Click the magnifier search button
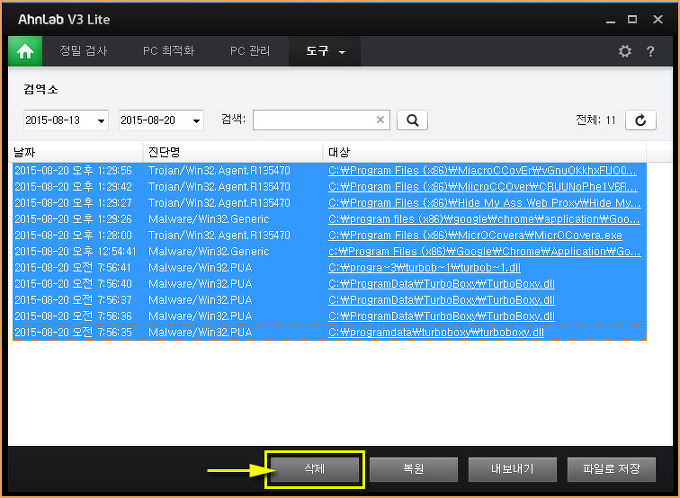Screen dimensions: 680x498 [x=412, y=120]
